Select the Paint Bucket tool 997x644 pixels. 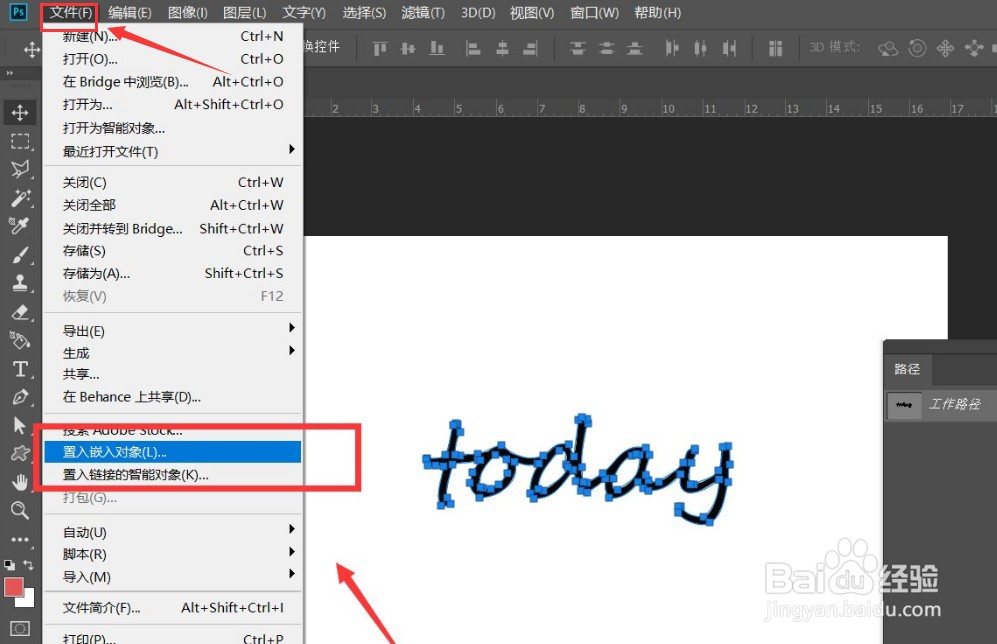pos(20,341)
